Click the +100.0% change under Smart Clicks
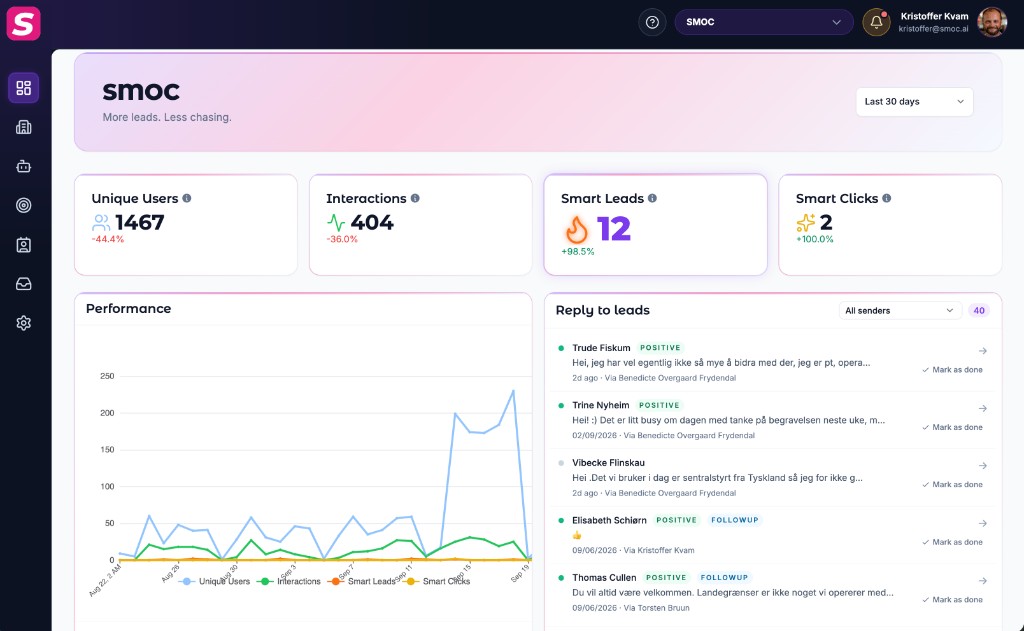This screenshot has height=631, width=1024. 815,239
